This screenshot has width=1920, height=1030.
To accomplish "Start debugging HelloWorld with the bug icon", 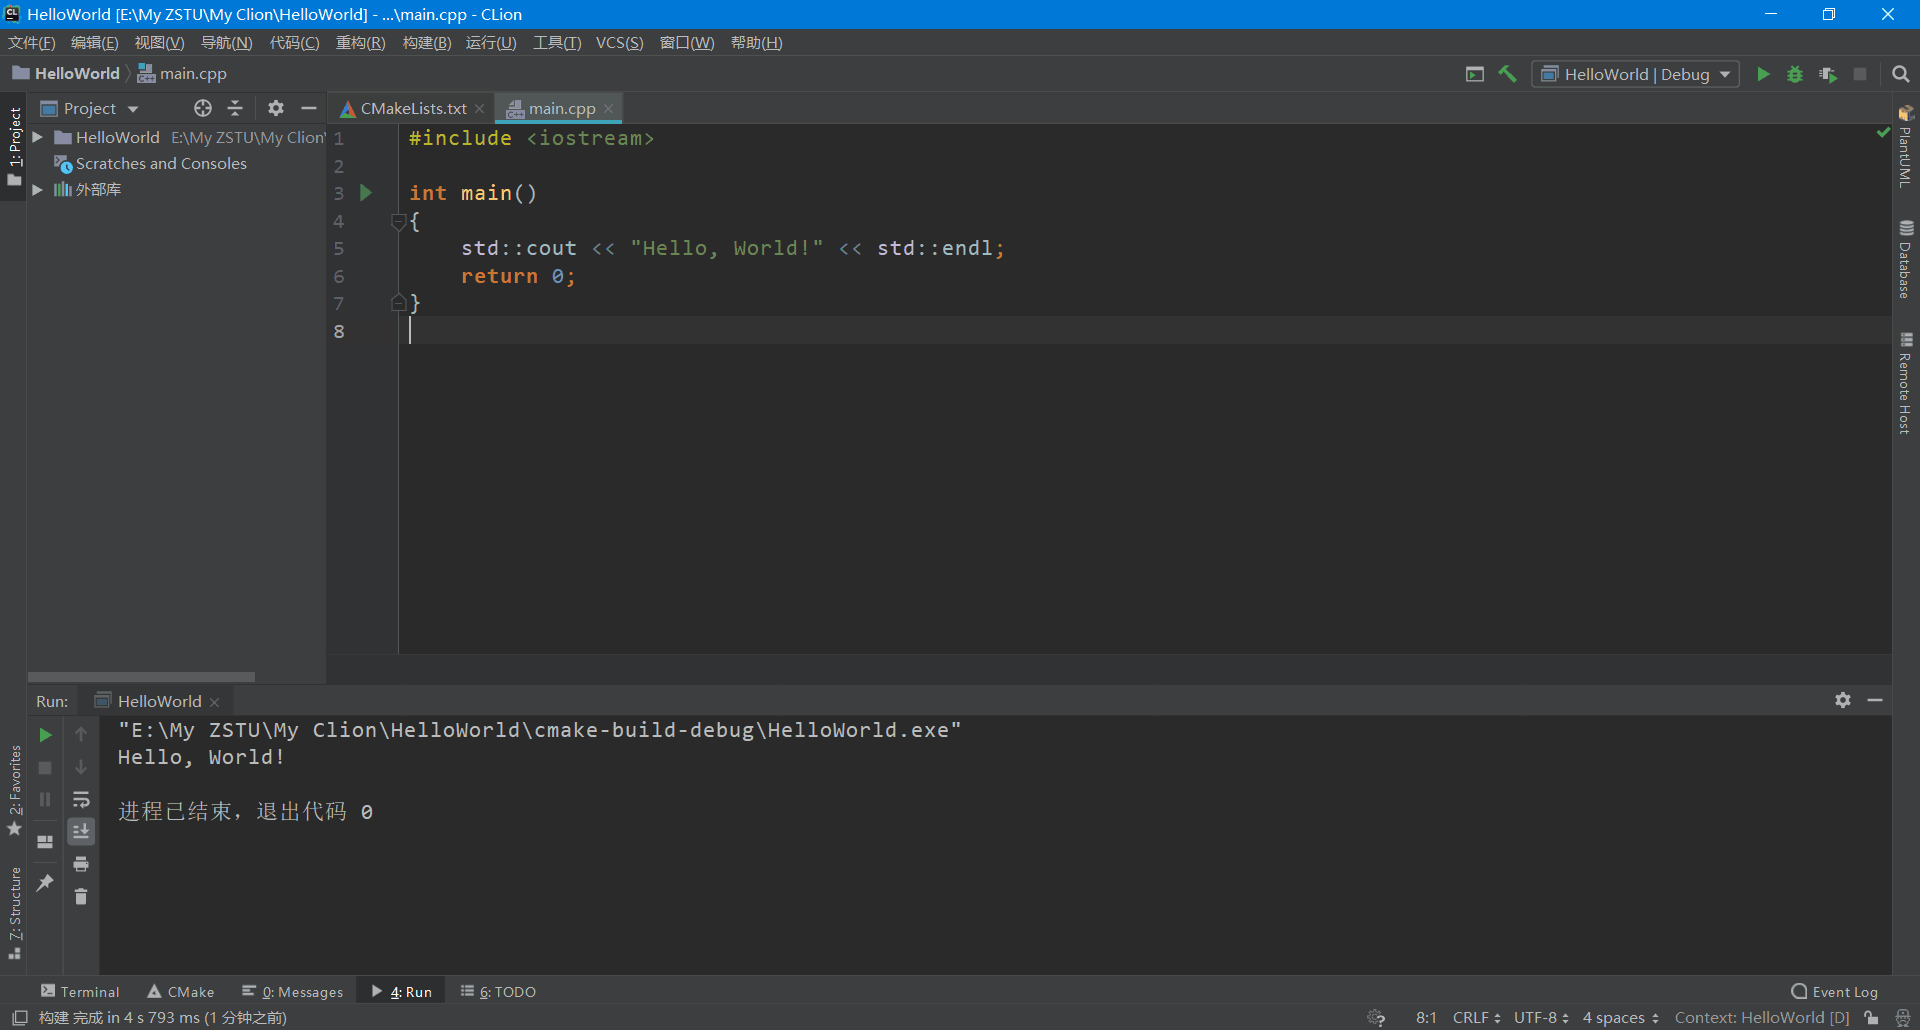I will pos(1795,74).
